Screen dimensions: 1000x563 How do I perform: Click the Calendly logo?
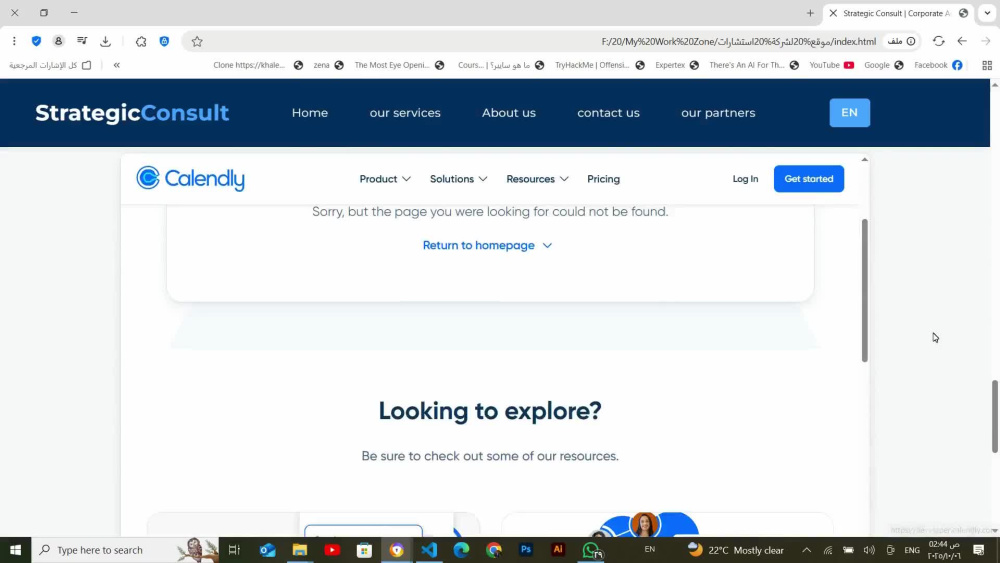point(190,179)
